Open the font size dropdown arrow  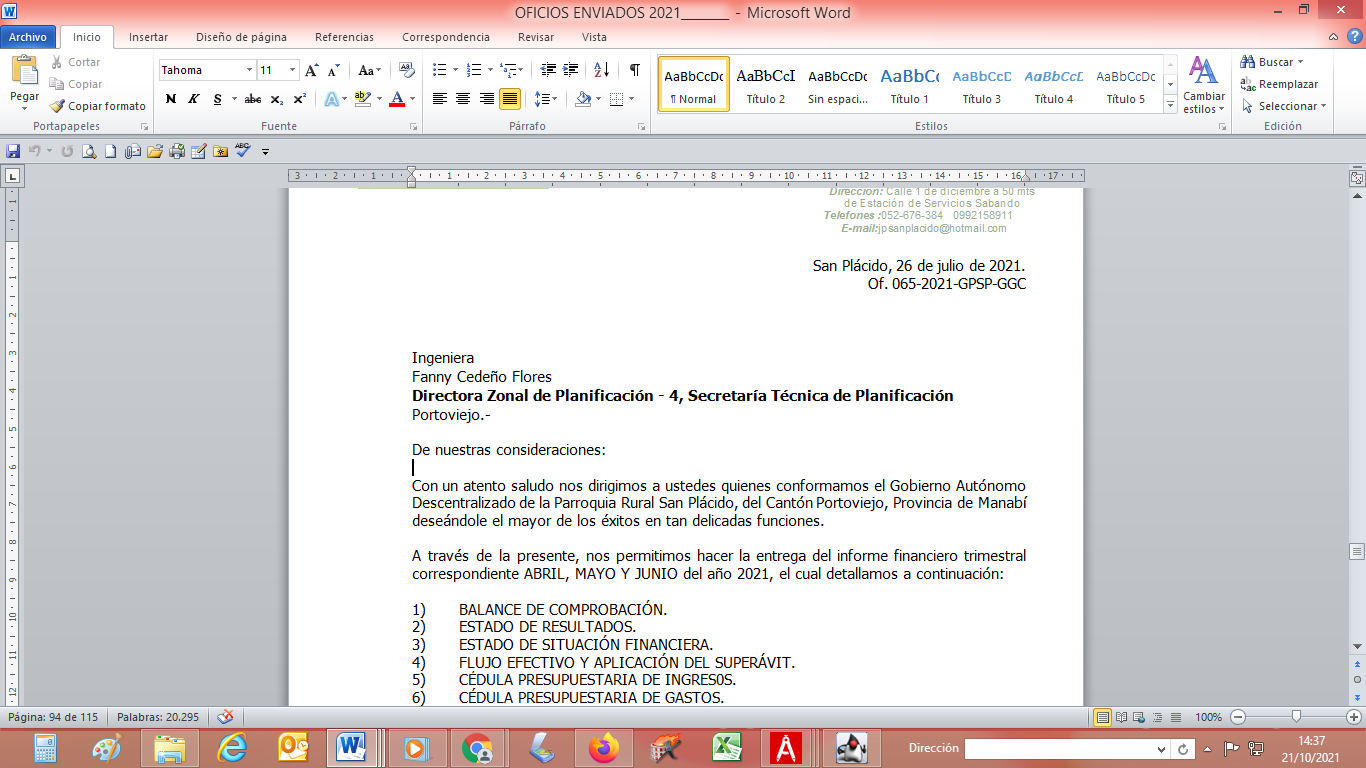coord(292,70)
